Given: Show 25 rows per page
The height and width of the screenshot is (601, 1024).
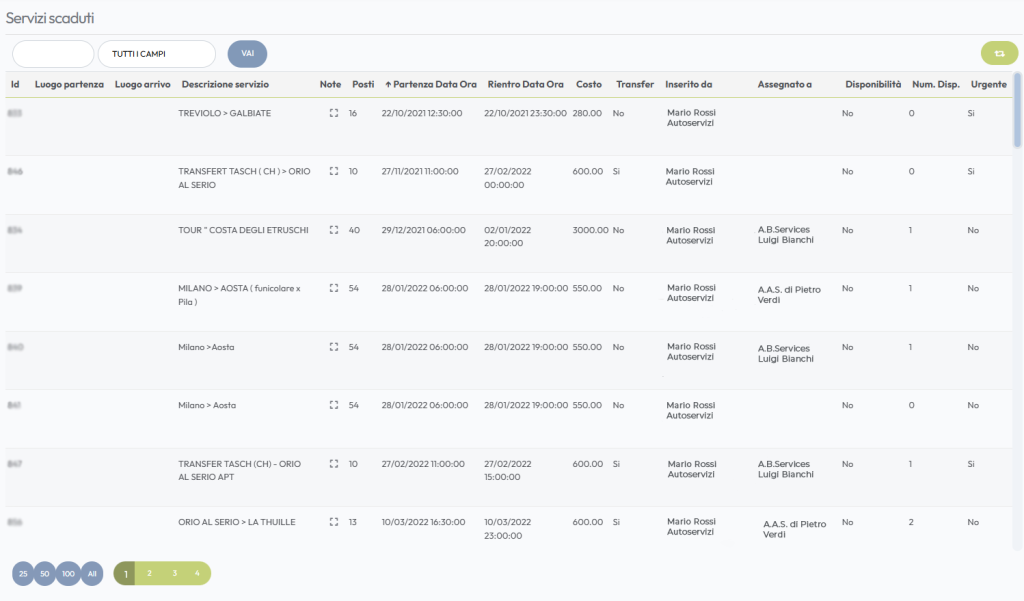Looking at the screenshot, I should pos(23,573).
